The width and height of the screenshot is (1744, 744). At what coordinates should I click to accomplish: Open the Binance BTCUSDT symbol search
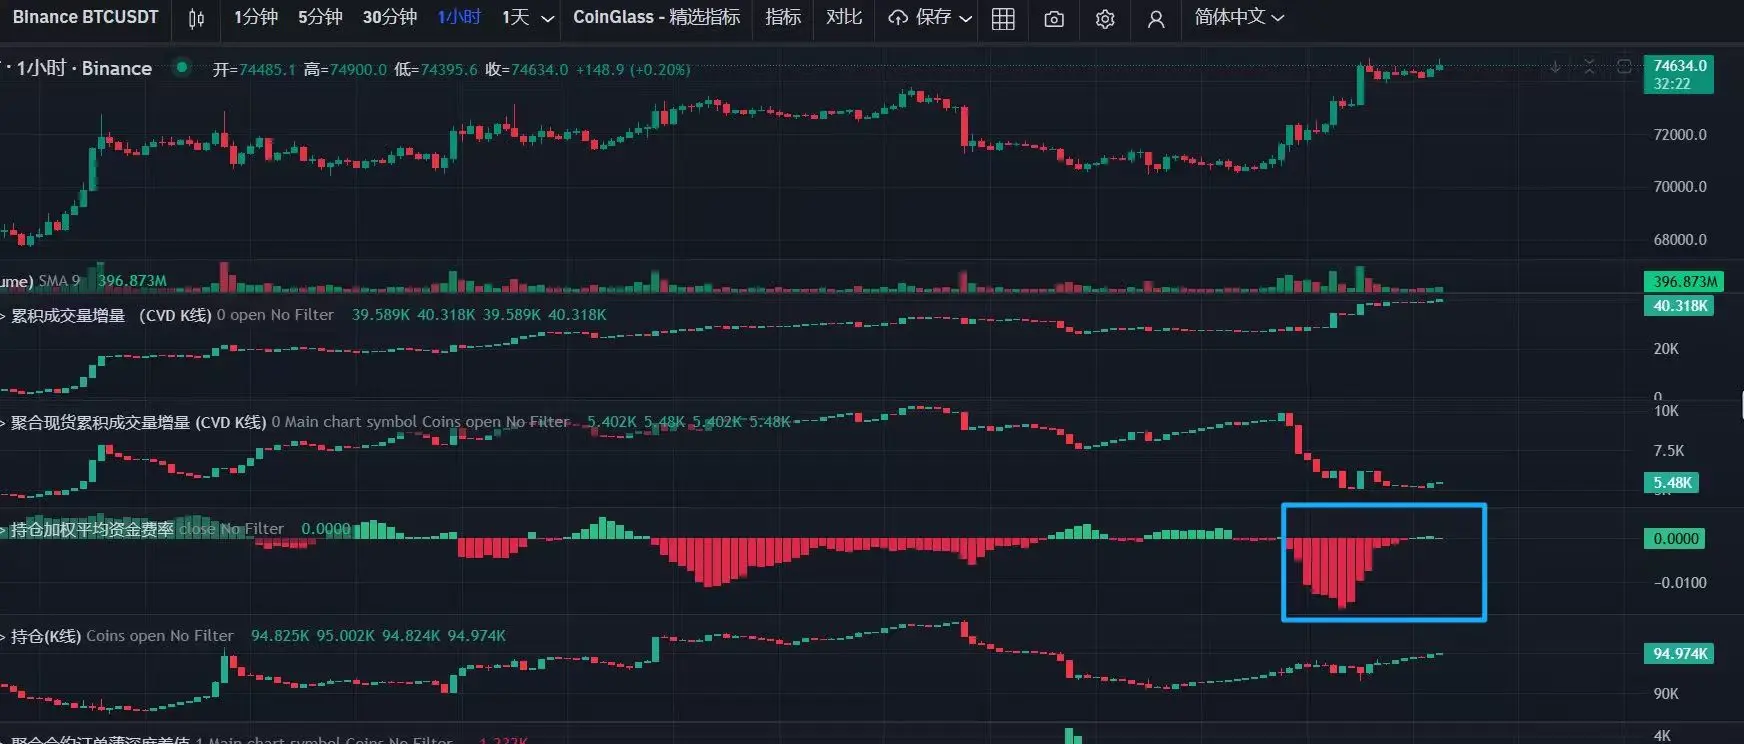point(85,18)
